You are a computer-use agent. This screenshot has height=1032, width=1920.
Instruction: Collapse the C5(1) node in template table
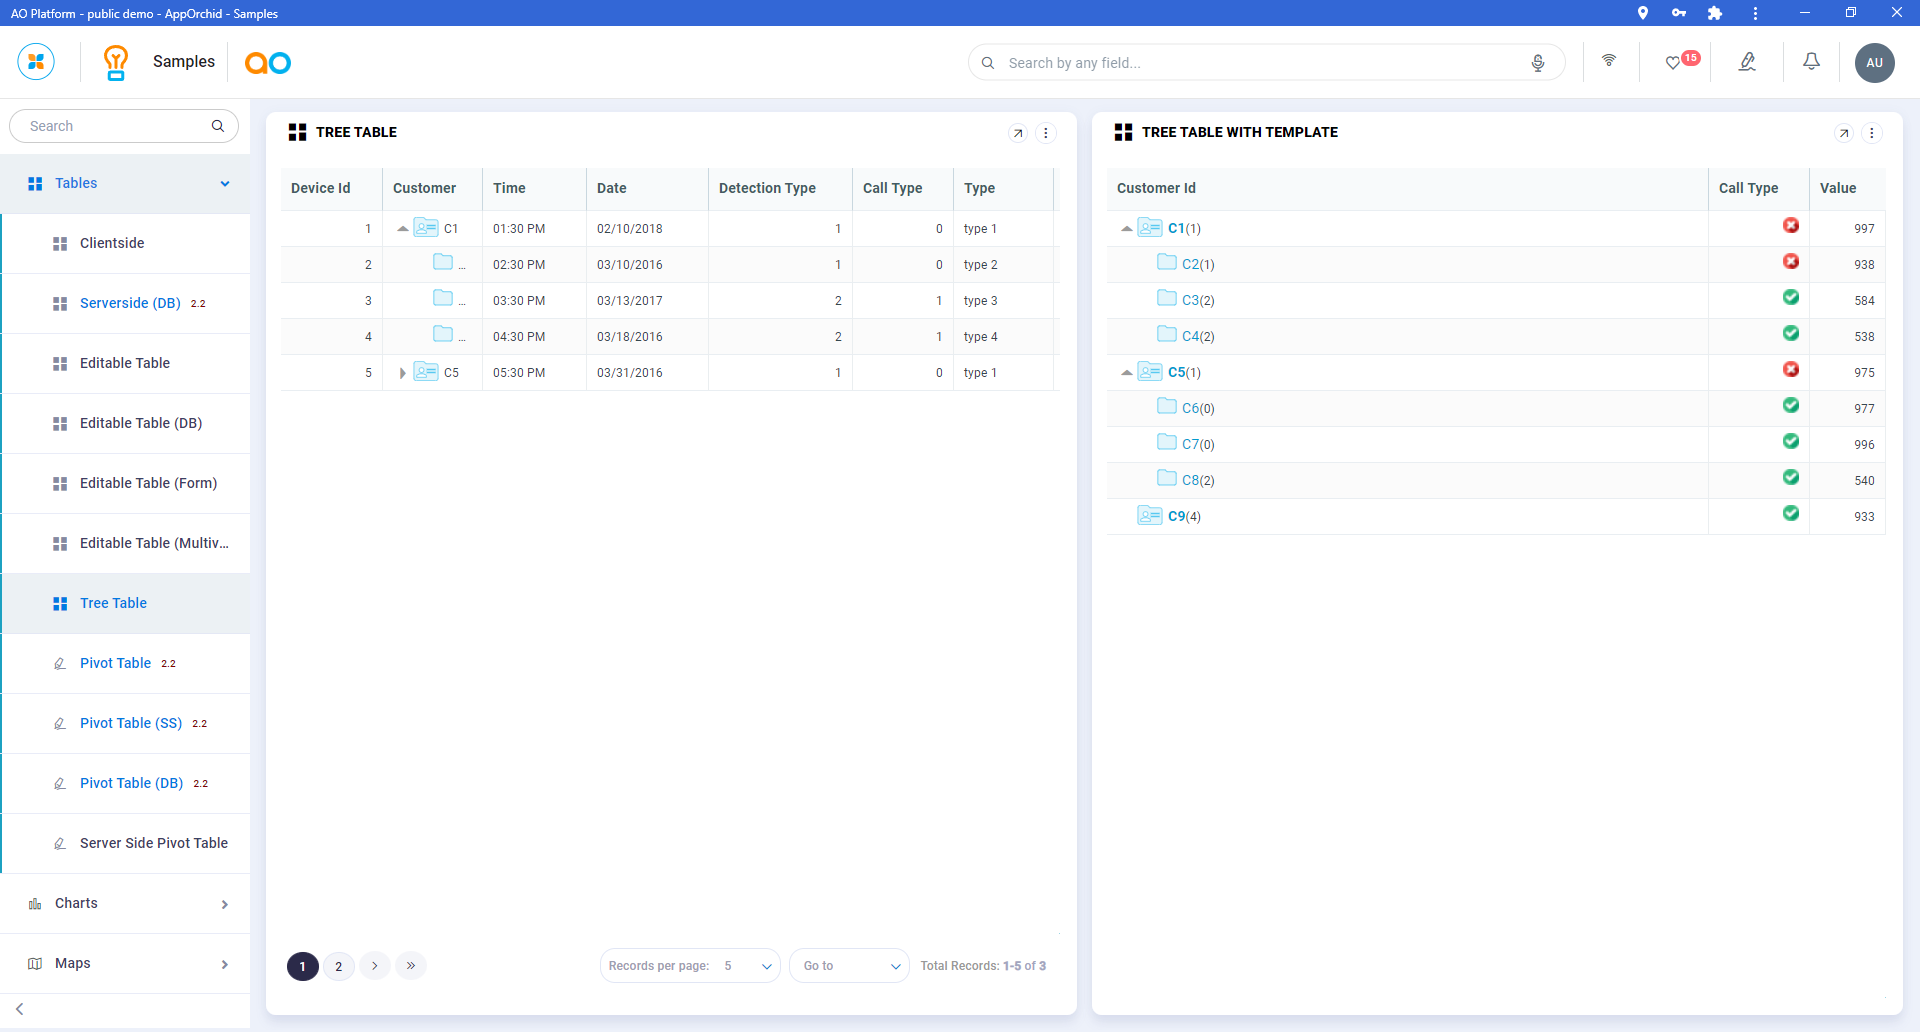pyautogui.click(x=1127, y=373)
